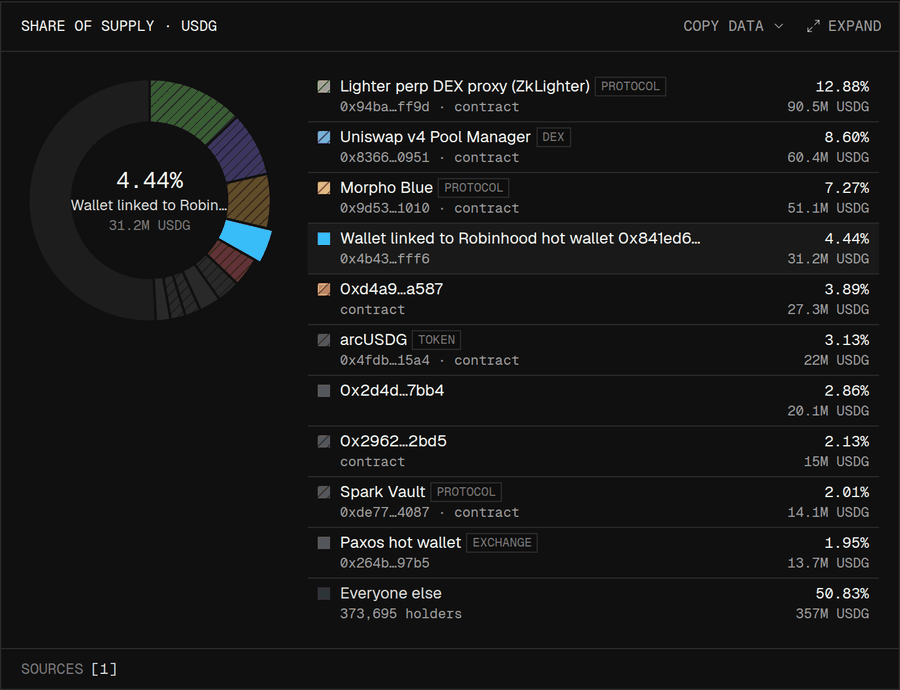Viewport: 900px width, 690px height.
Task: Click the brown donut slice for Morpho Blue
Action: click(x=250, y=201)
